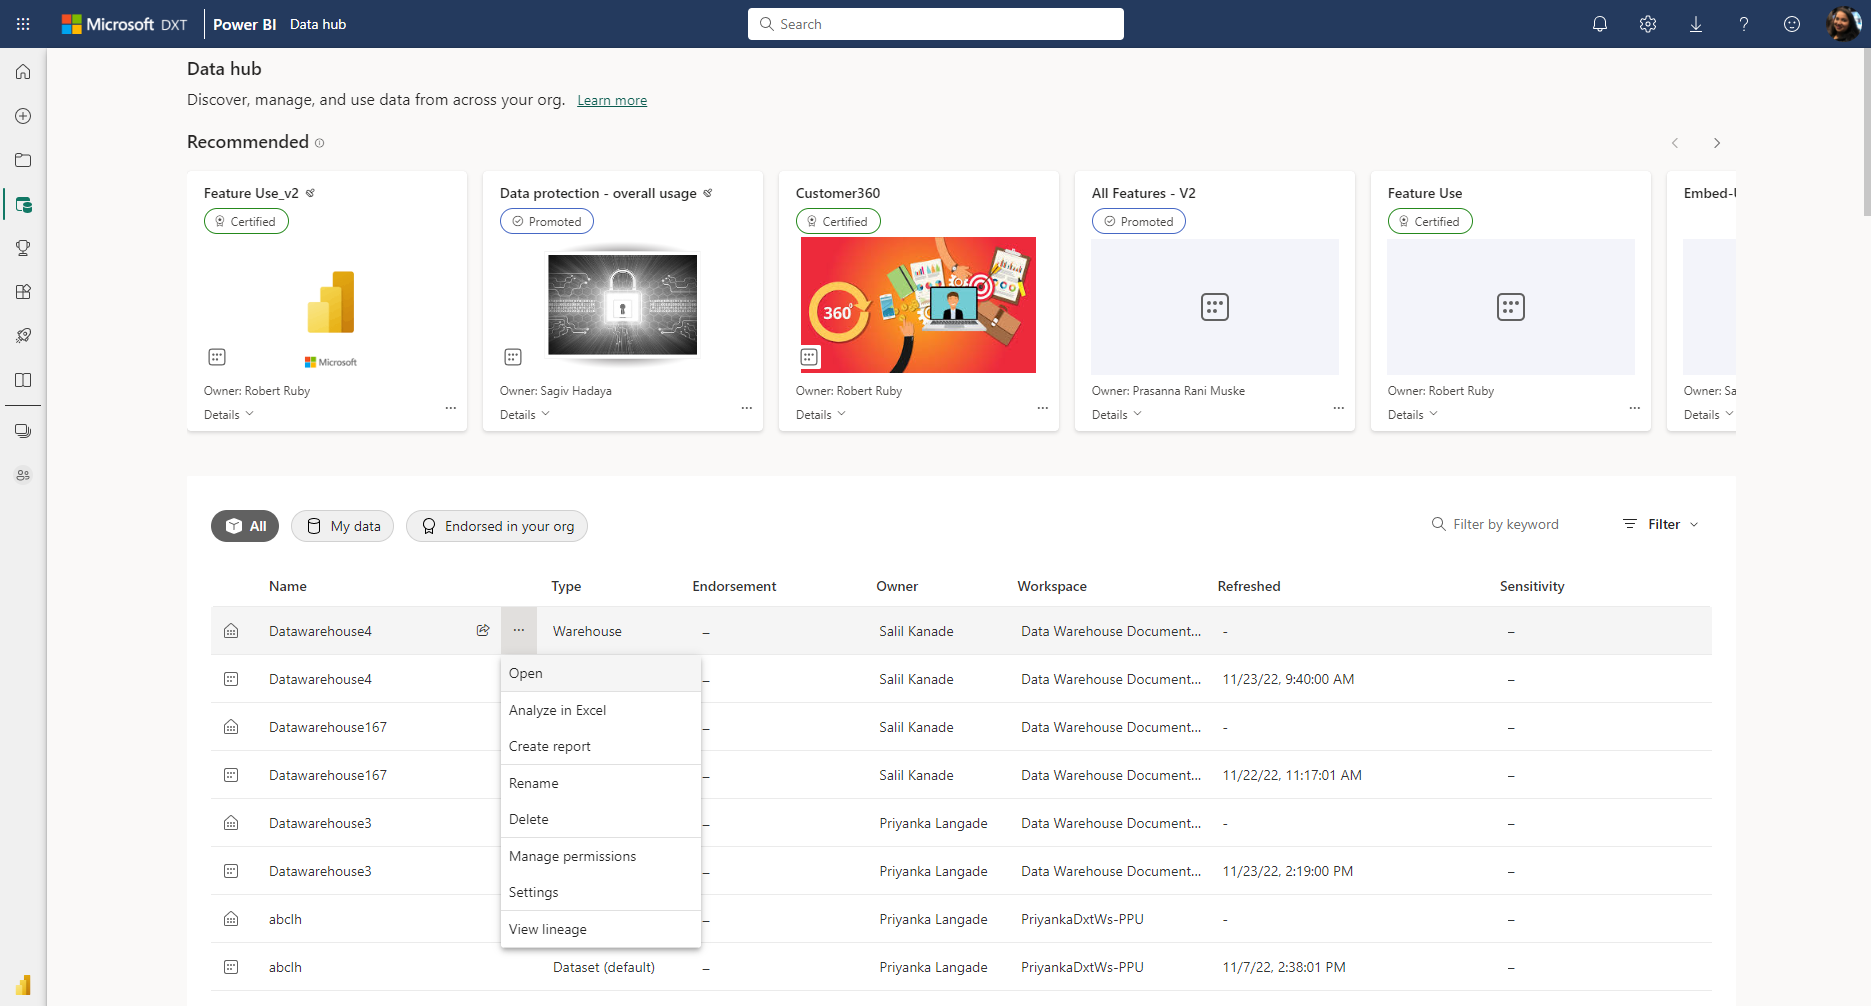This screenshot has width=1871, height=1006.
Task: Sort by the Name column header
Action: 288,586
